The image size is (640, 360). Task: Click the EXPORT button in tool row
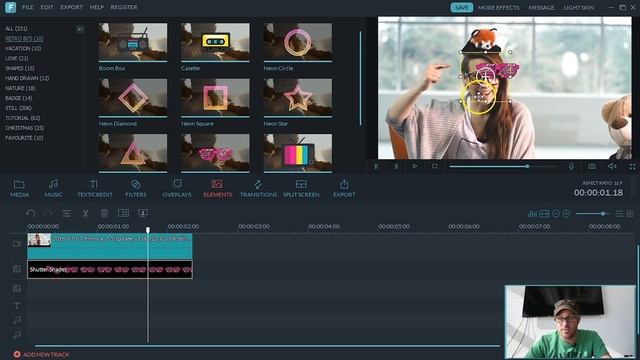[x=344, y=189]
